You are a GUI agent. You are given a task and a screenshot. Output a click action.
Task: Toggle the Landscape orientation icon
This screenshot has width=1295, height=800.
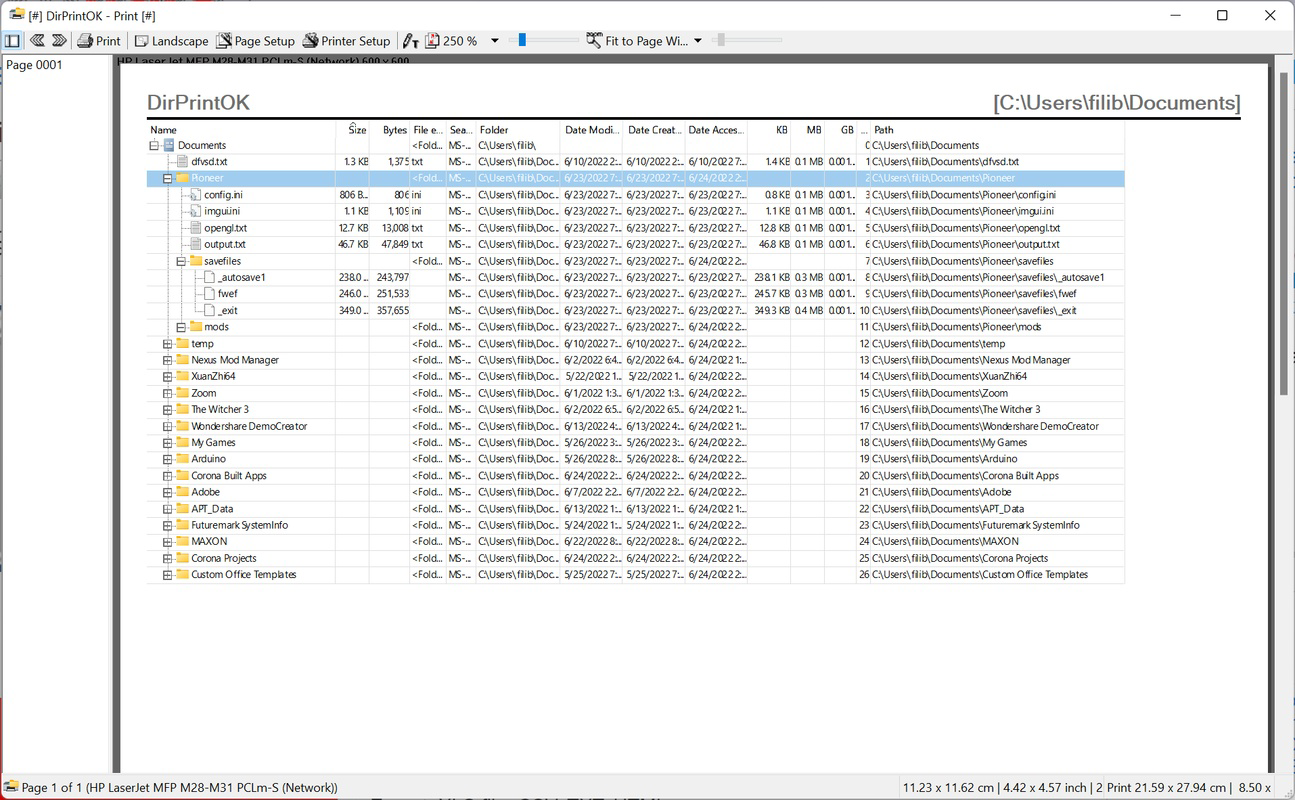[140, 41]
